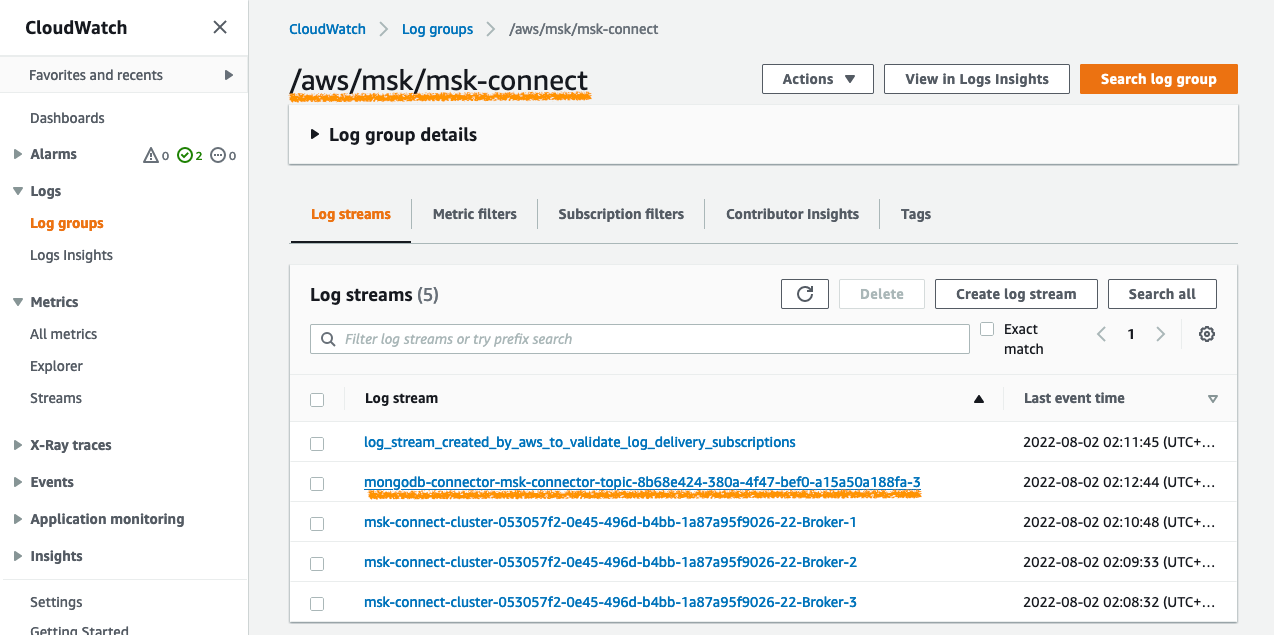
Task: Toggle the select-all log streams checkbox
Action: (317, 400)
